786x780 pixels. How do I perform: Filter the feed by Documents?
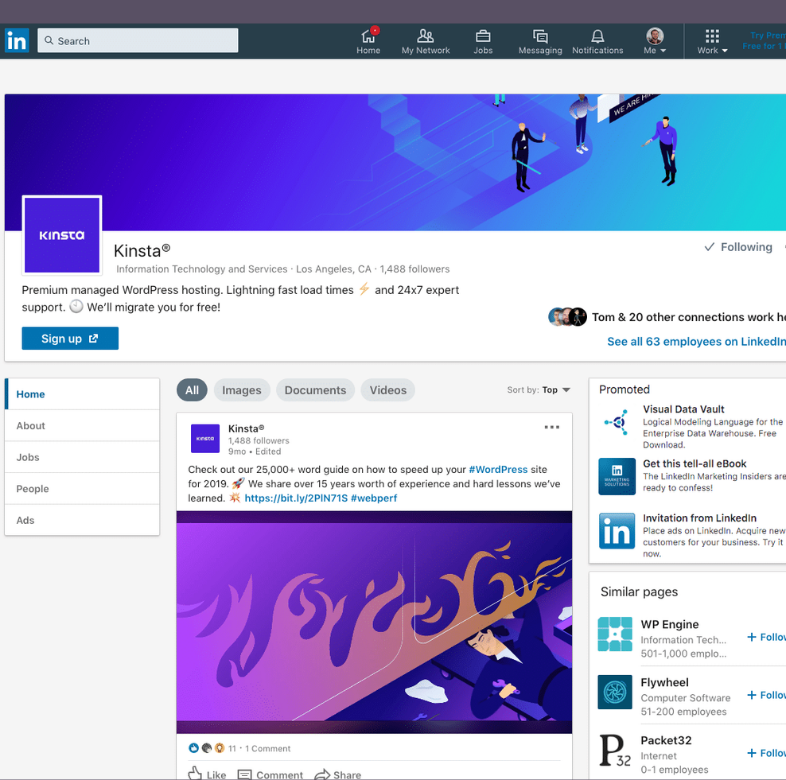[315, 390]
